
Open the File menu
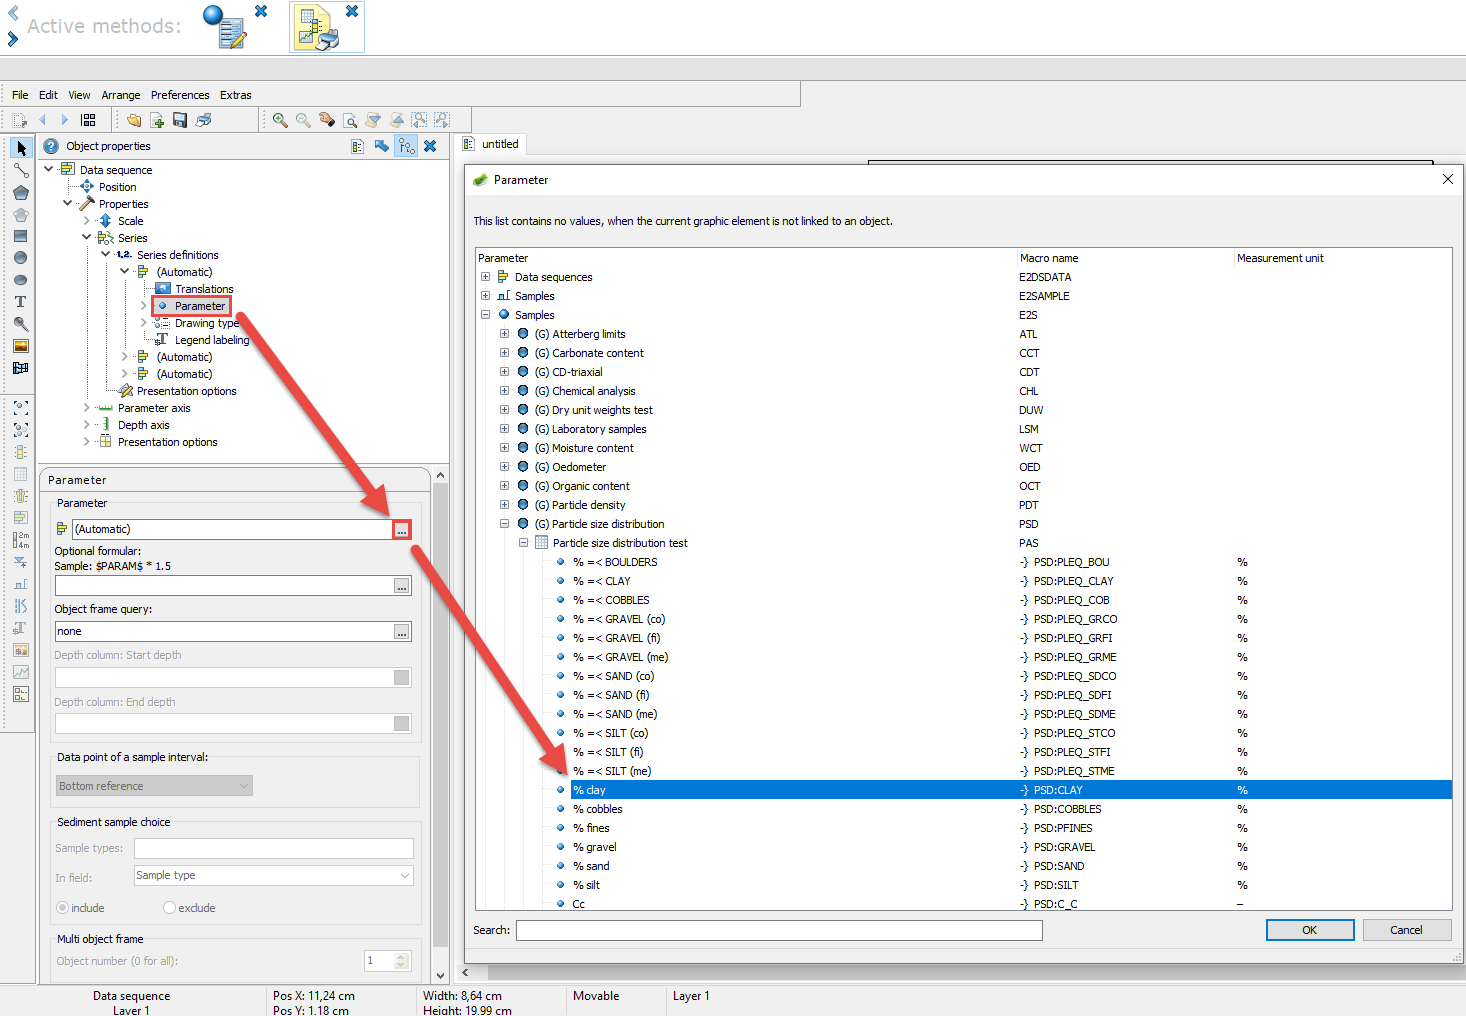point(20,95)
